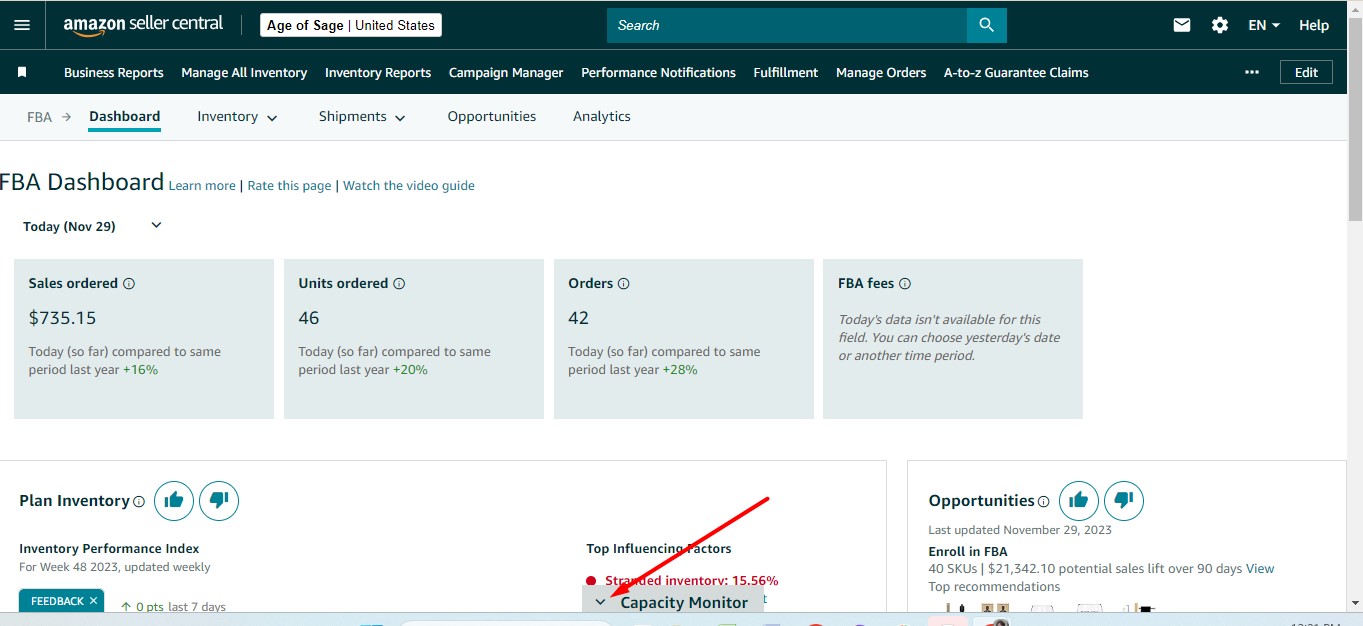Click the info icon next to Opportunities
Viewport: 1363px width, 626px height.
click(x=1044, y=501)
